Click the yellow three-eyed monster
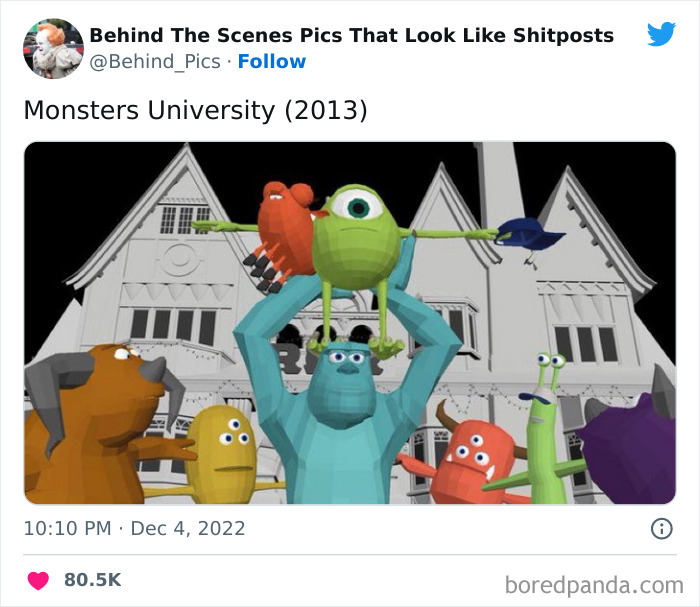 [221, 453]
